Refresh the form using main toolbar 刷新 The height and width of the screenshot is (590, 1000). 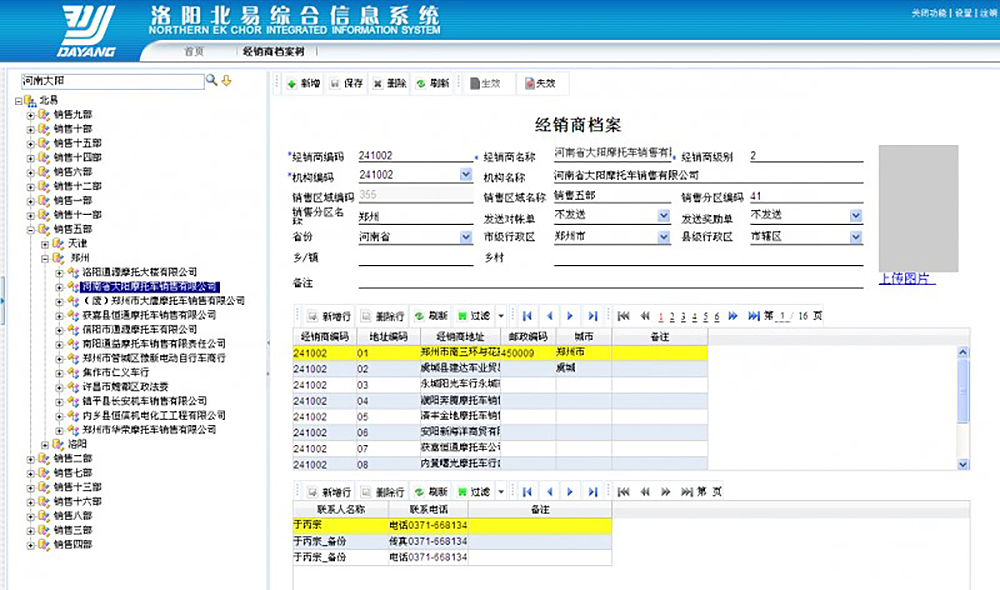click(x=432, y=84)
